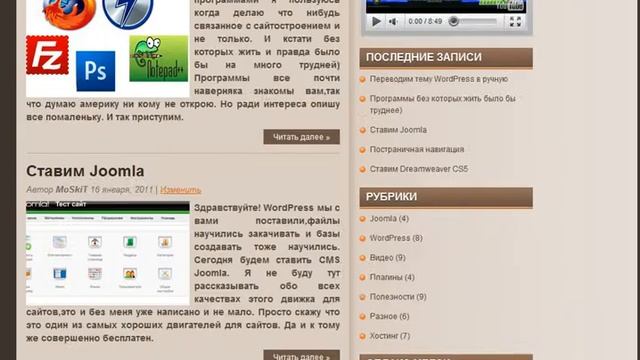
Task: Open the 'Хостинг (7)' category
Action: coord(390,336)
